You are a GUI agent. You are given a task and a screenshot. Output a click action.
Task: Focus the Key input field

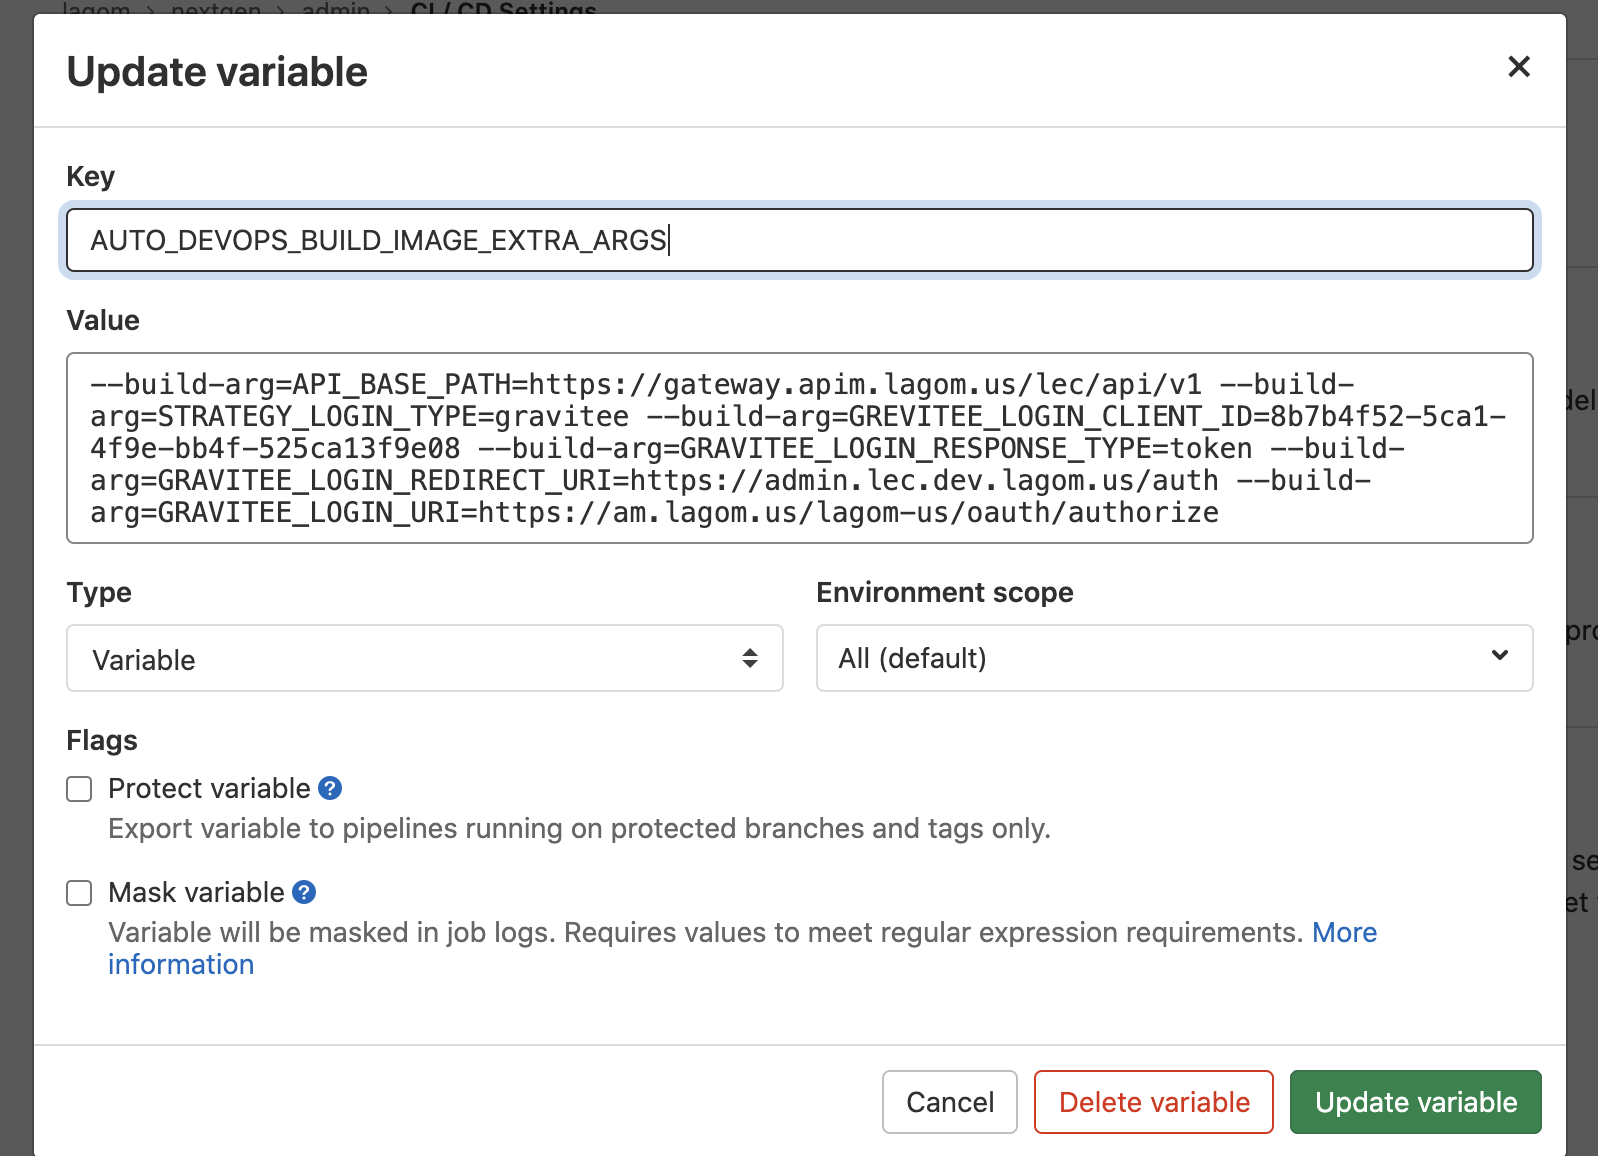[x=799, y=240]
